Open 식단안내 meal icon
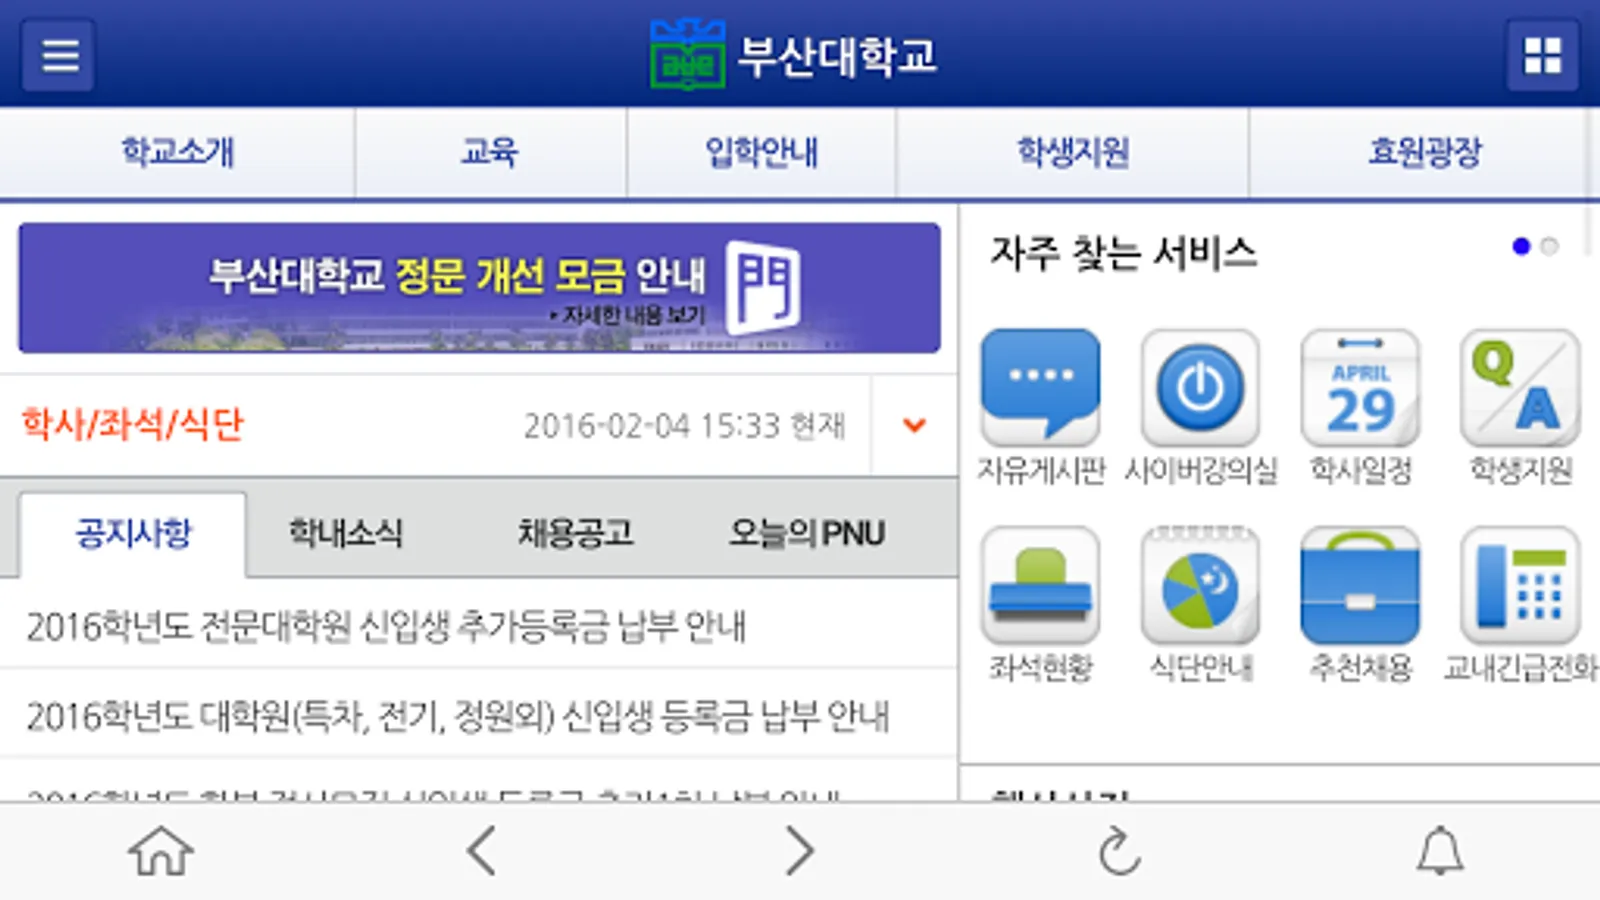The height and width of the screenshot is (900, 1600). 1200,585
